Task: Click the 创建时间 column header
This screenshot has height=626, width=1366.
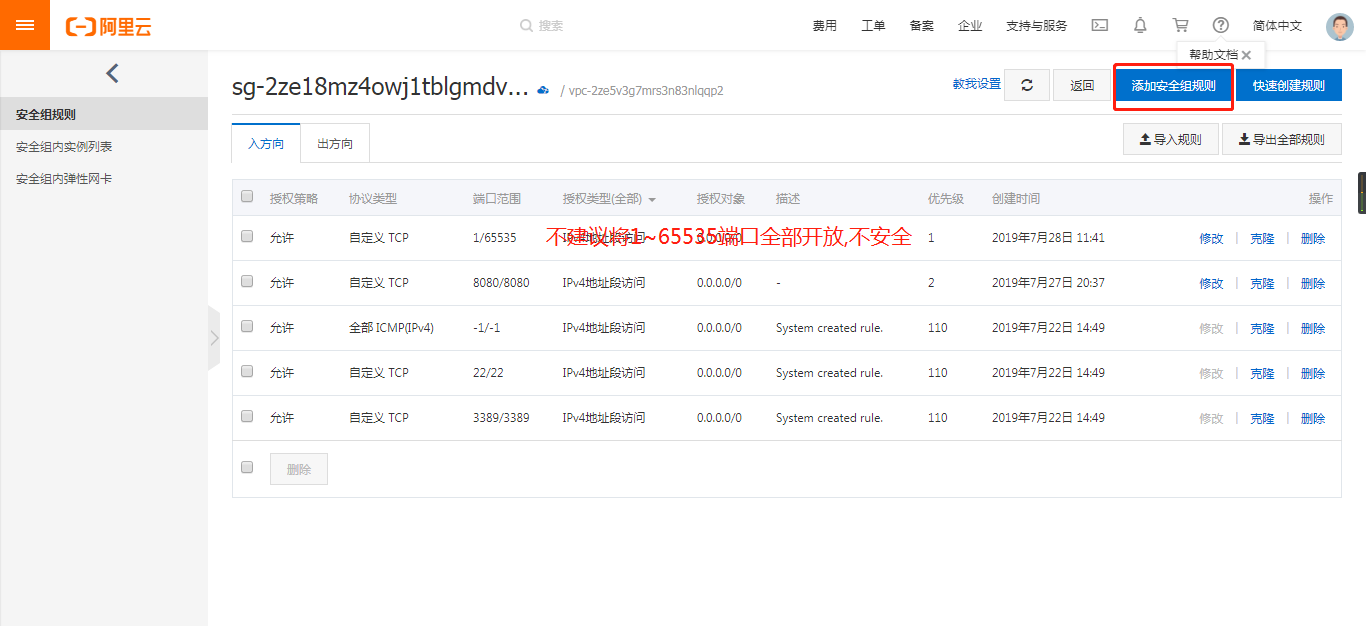Action: (x=1016, y=198)
